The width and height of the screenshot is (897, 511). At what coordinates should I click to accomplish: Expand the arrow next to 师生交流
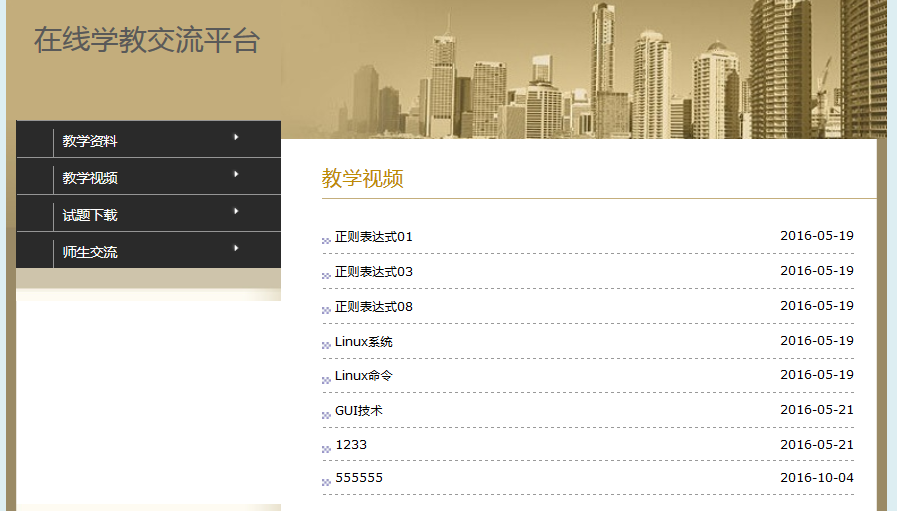point(236,248)
